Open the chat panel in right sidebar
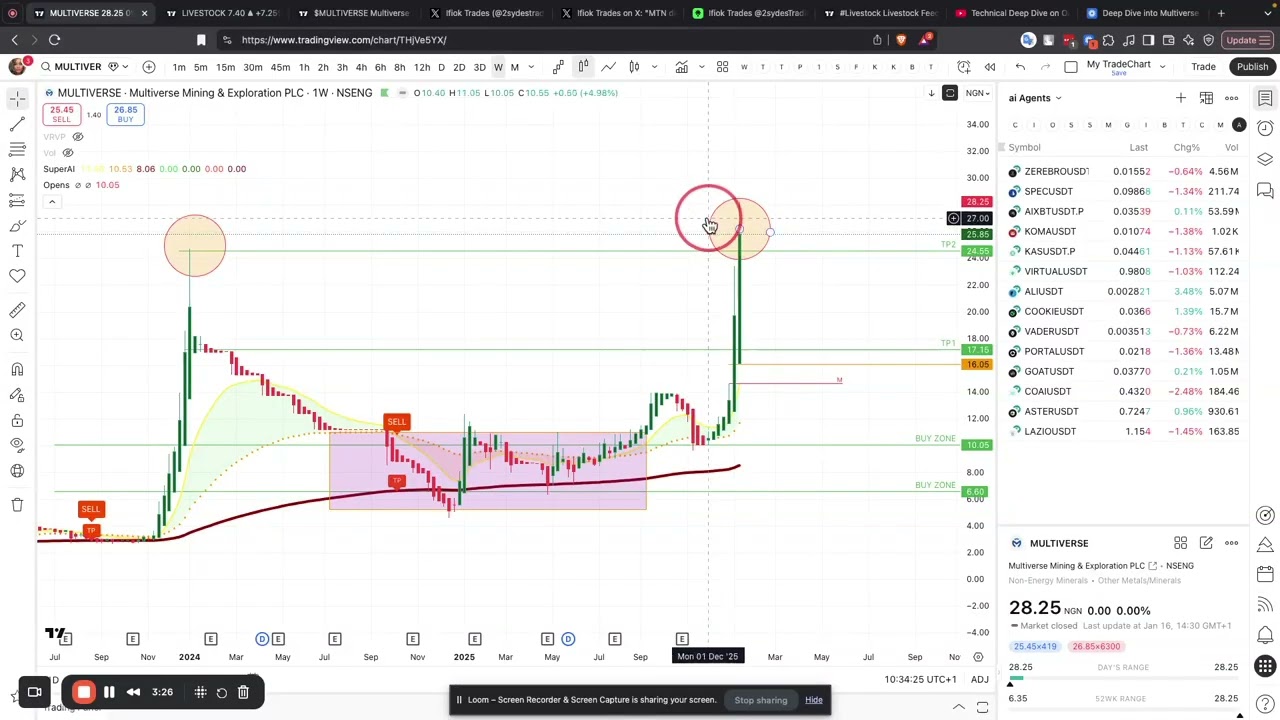This screenshot has height=720, width=1280. [x=1265, y=190]
